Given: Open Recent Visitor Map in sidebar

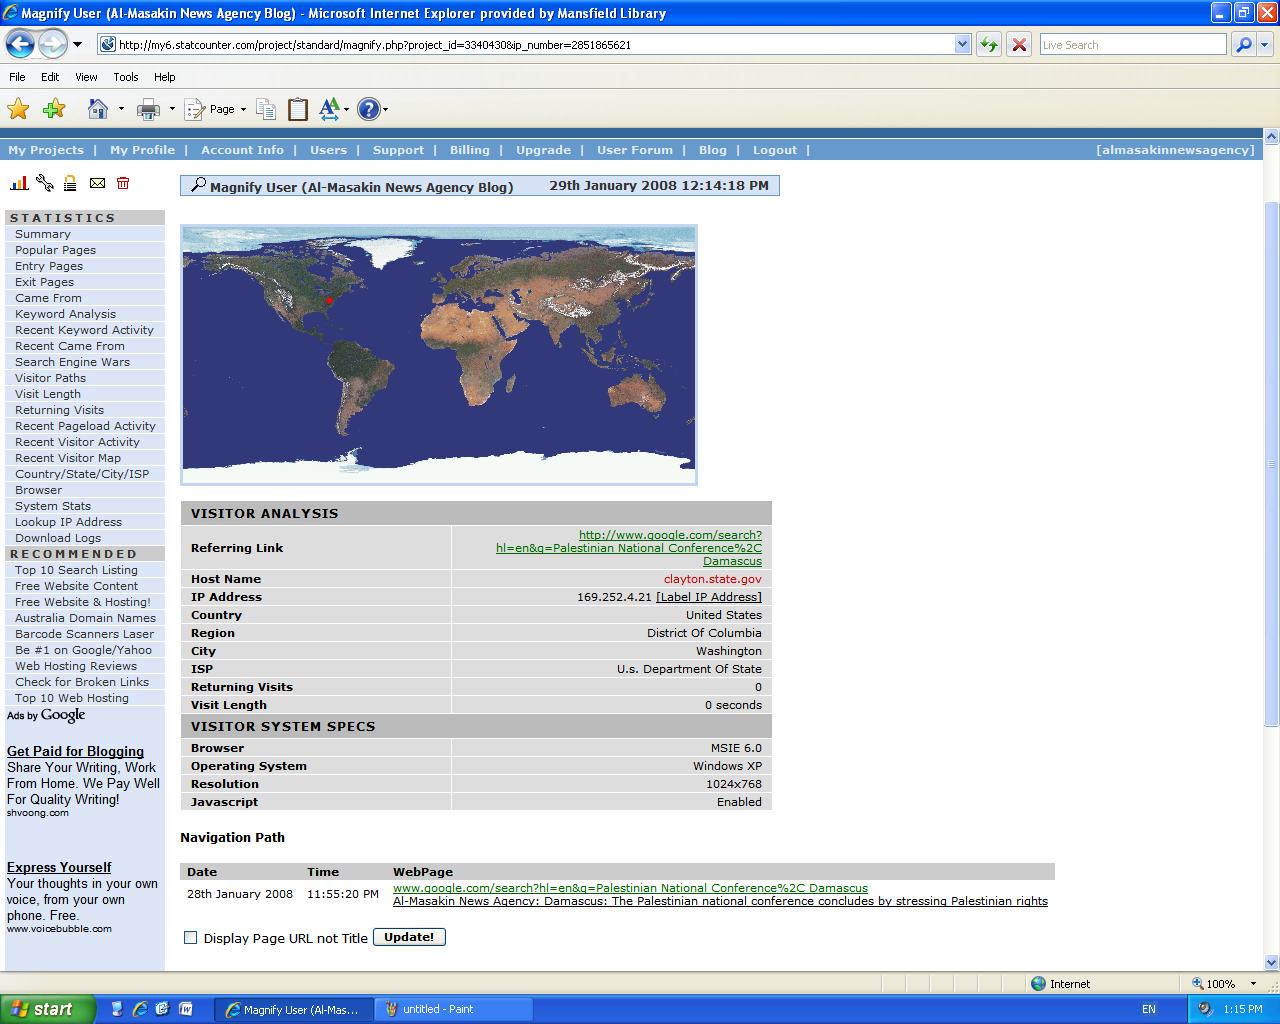Looking at the screenshot, I should [67, 458].
